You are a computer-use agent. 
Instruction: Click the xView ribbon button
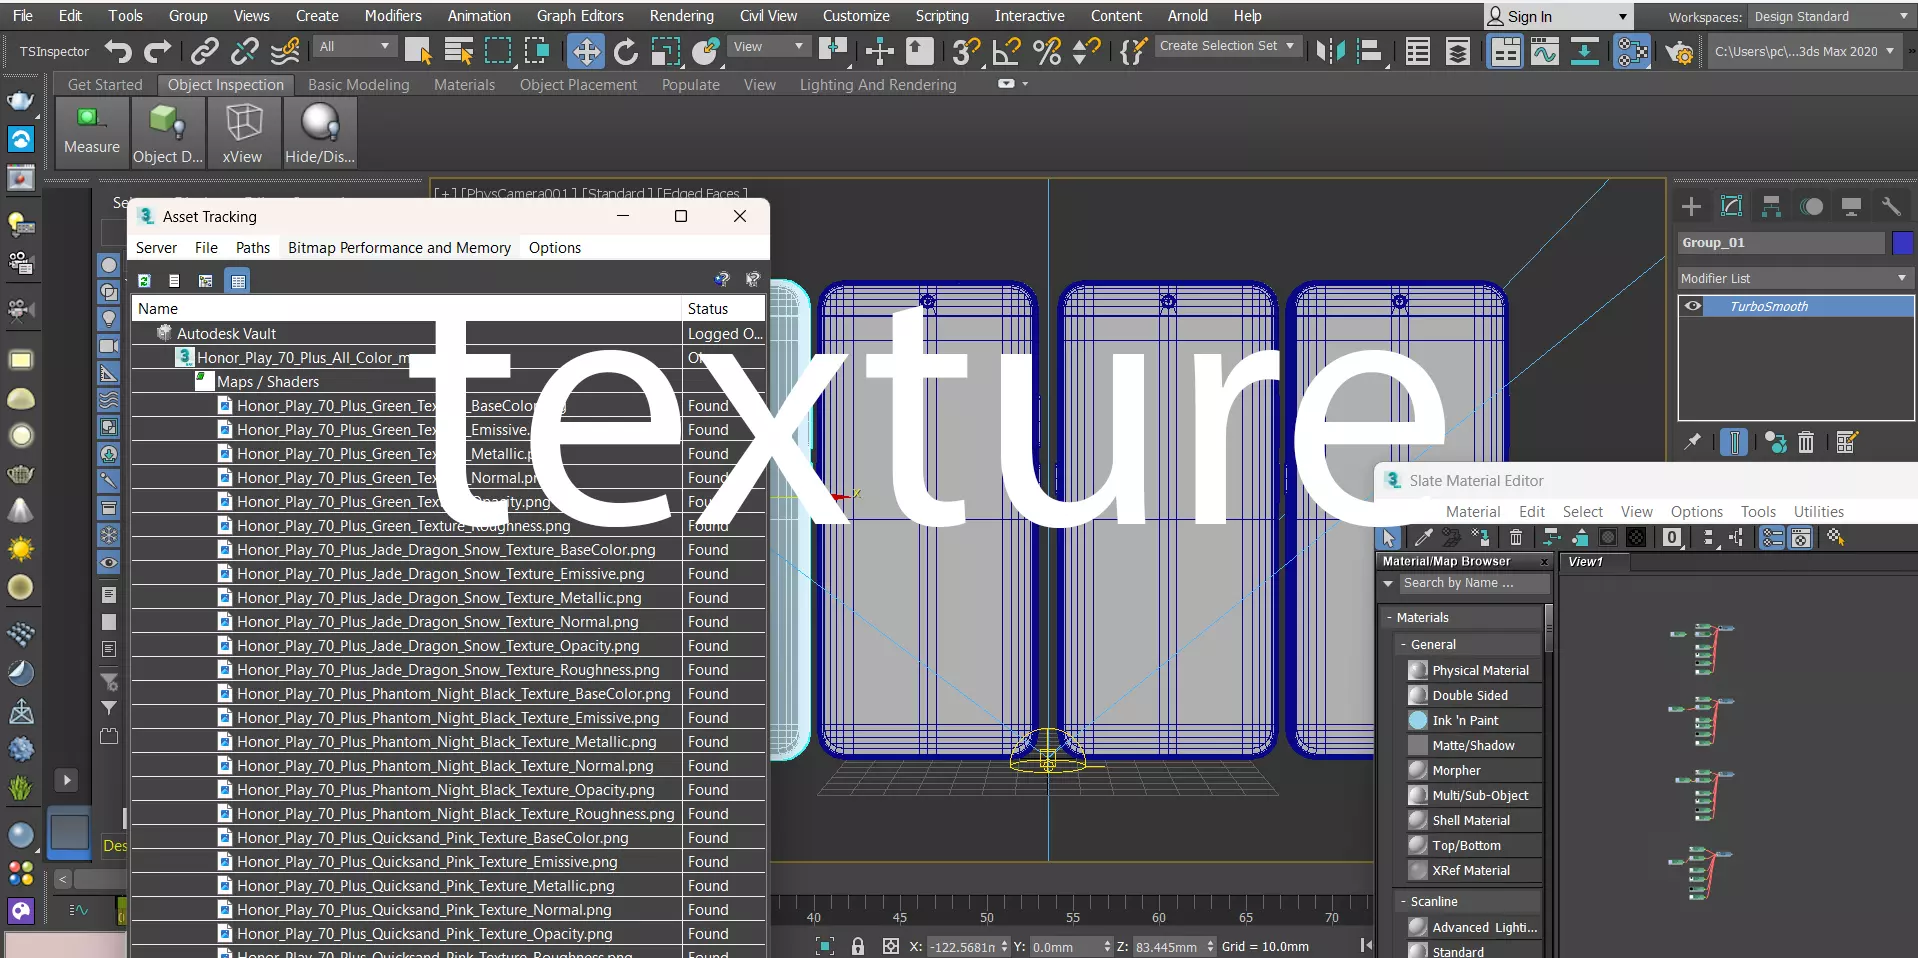(242, 132)
